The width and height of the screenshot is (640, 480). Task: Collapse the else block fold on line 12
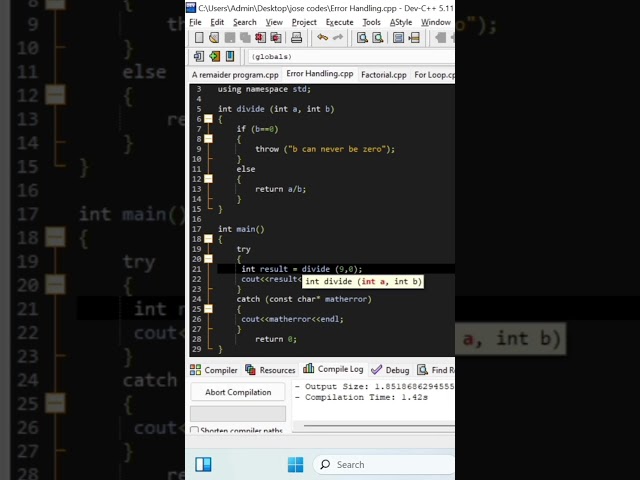[208, 179]
